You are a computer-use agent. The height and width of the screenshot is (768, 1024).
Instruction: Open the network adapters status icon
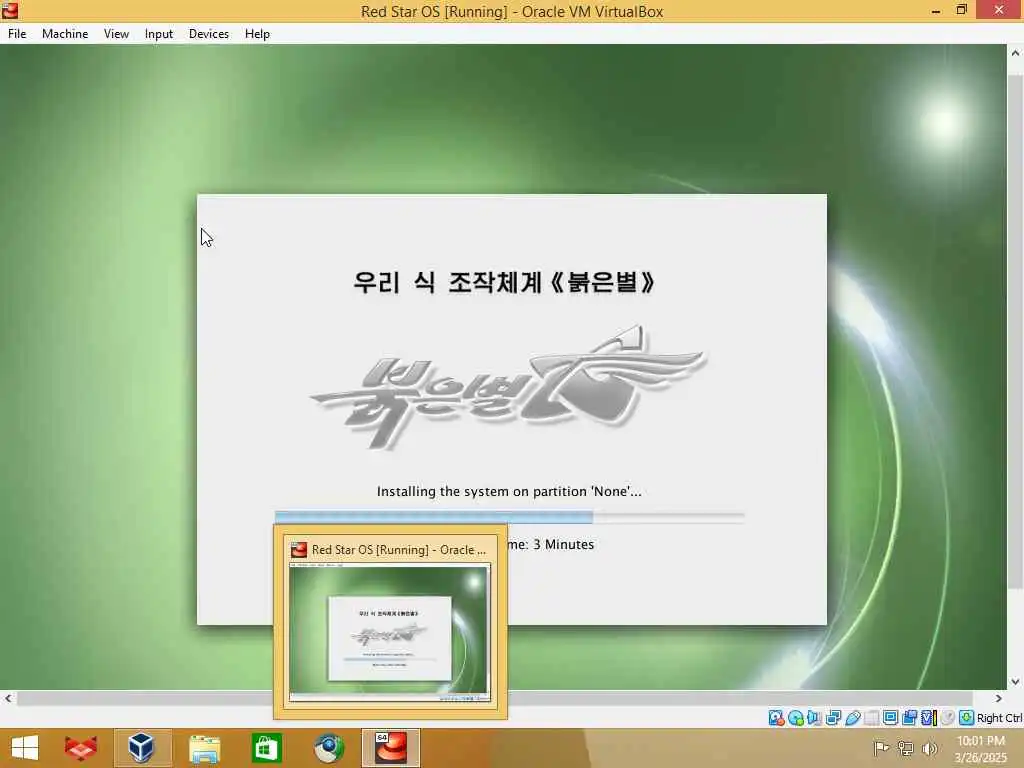833,718
